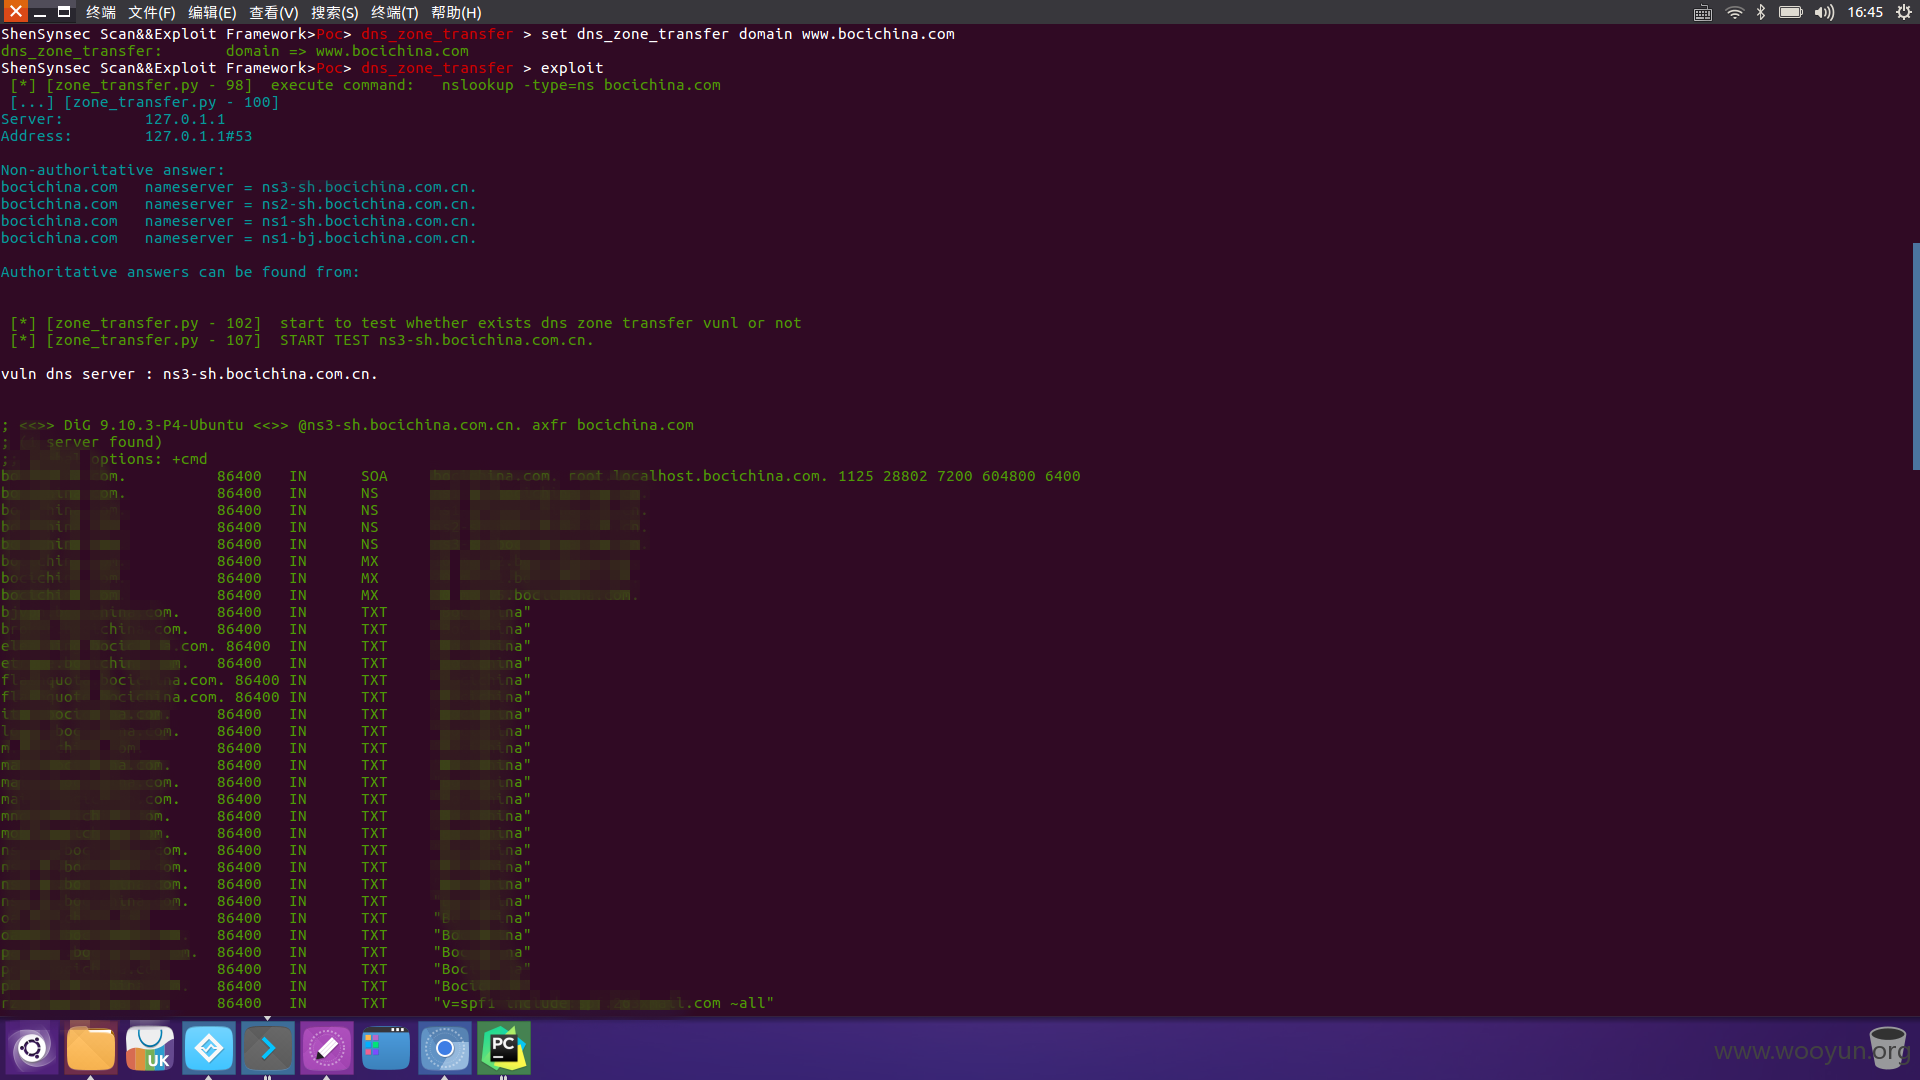Switch to the terminal dock icon
Screen dimensions: 1920x1080
tap(268, 1048)
